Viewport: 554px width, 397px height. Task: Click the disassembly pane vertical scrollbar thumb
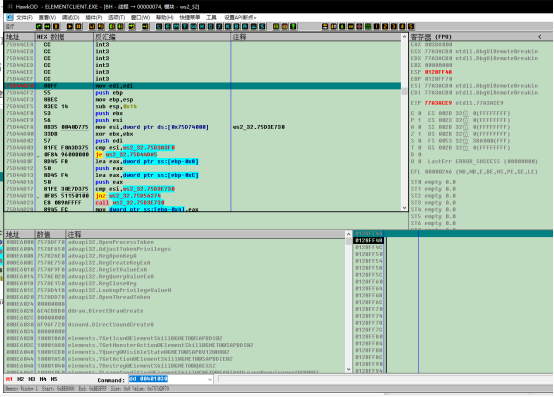tap(404, 91)
